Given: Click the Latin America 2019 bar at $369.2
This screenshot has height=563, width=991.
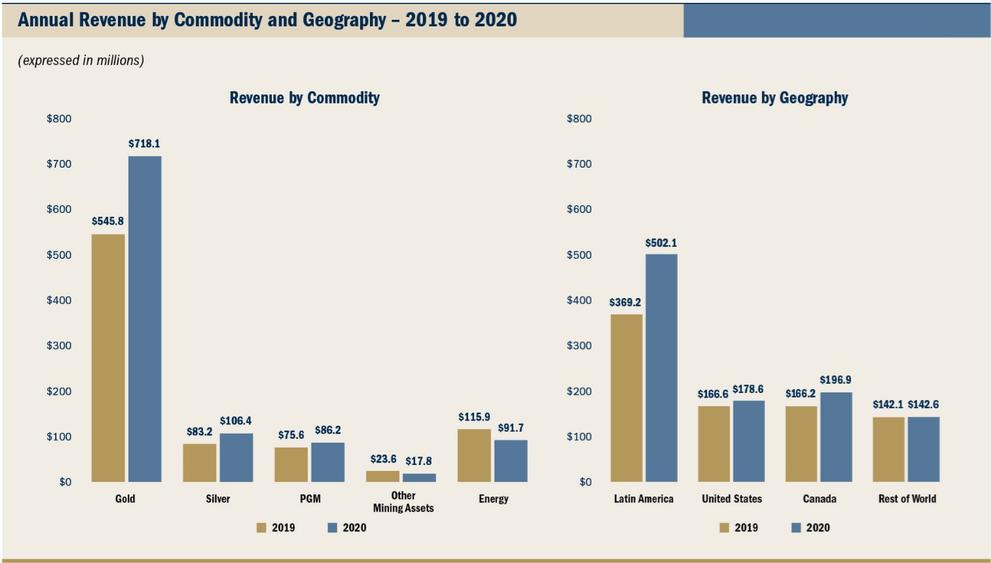Looking at the screenshot, I should pyautogui.click(x=626, y=398).
